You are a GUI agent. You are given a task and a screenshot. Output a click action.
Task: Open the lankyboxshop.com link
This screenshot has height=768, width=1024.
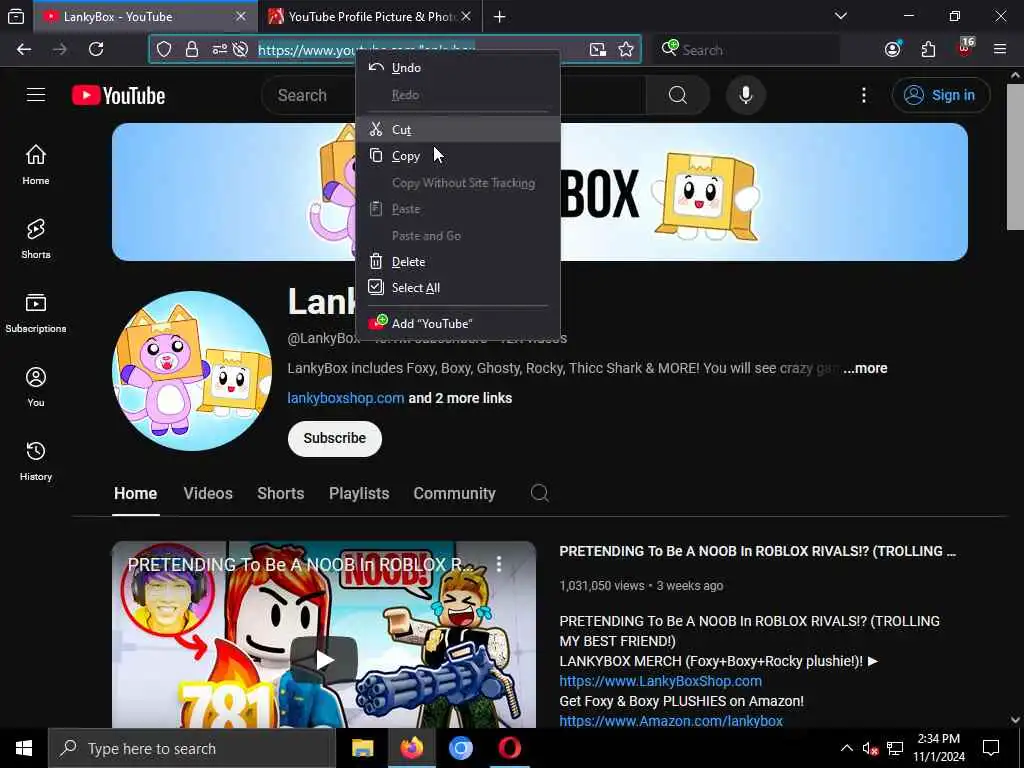(345, 398)
